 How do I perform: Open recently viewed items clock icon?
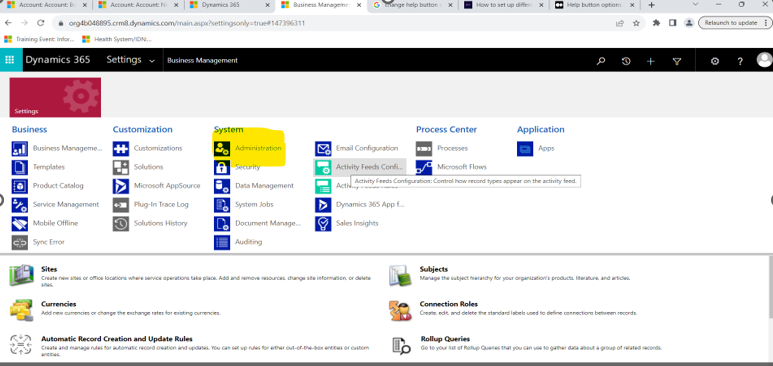coord(626,61)
